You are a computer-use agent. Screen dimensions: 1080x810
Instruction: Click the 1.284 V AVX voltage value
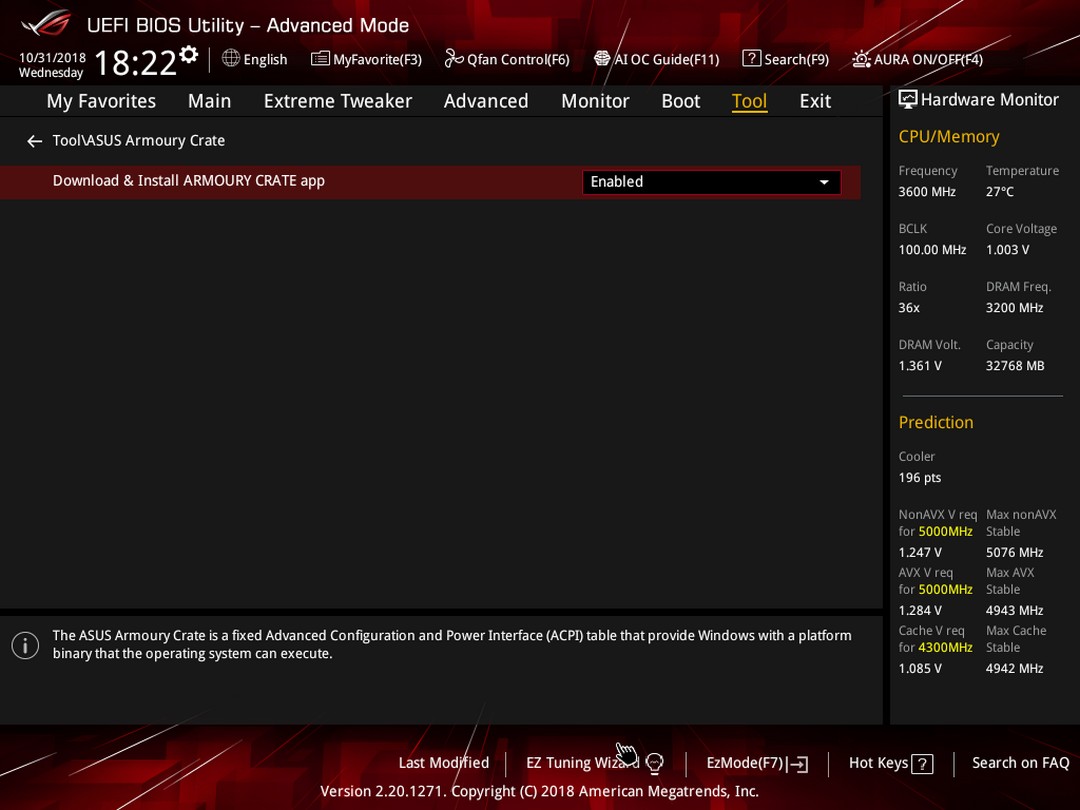pos(920,610)
